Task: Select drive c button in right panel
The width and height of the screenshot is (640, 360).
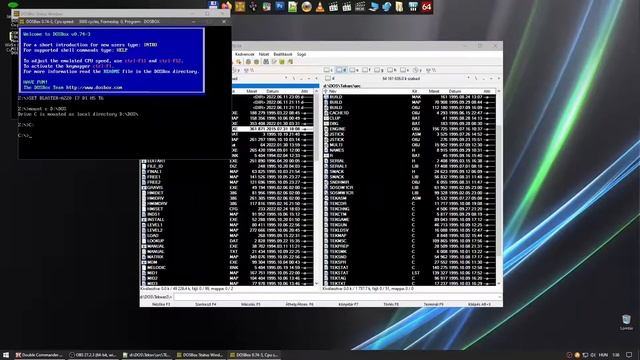Action: [328, 70]
